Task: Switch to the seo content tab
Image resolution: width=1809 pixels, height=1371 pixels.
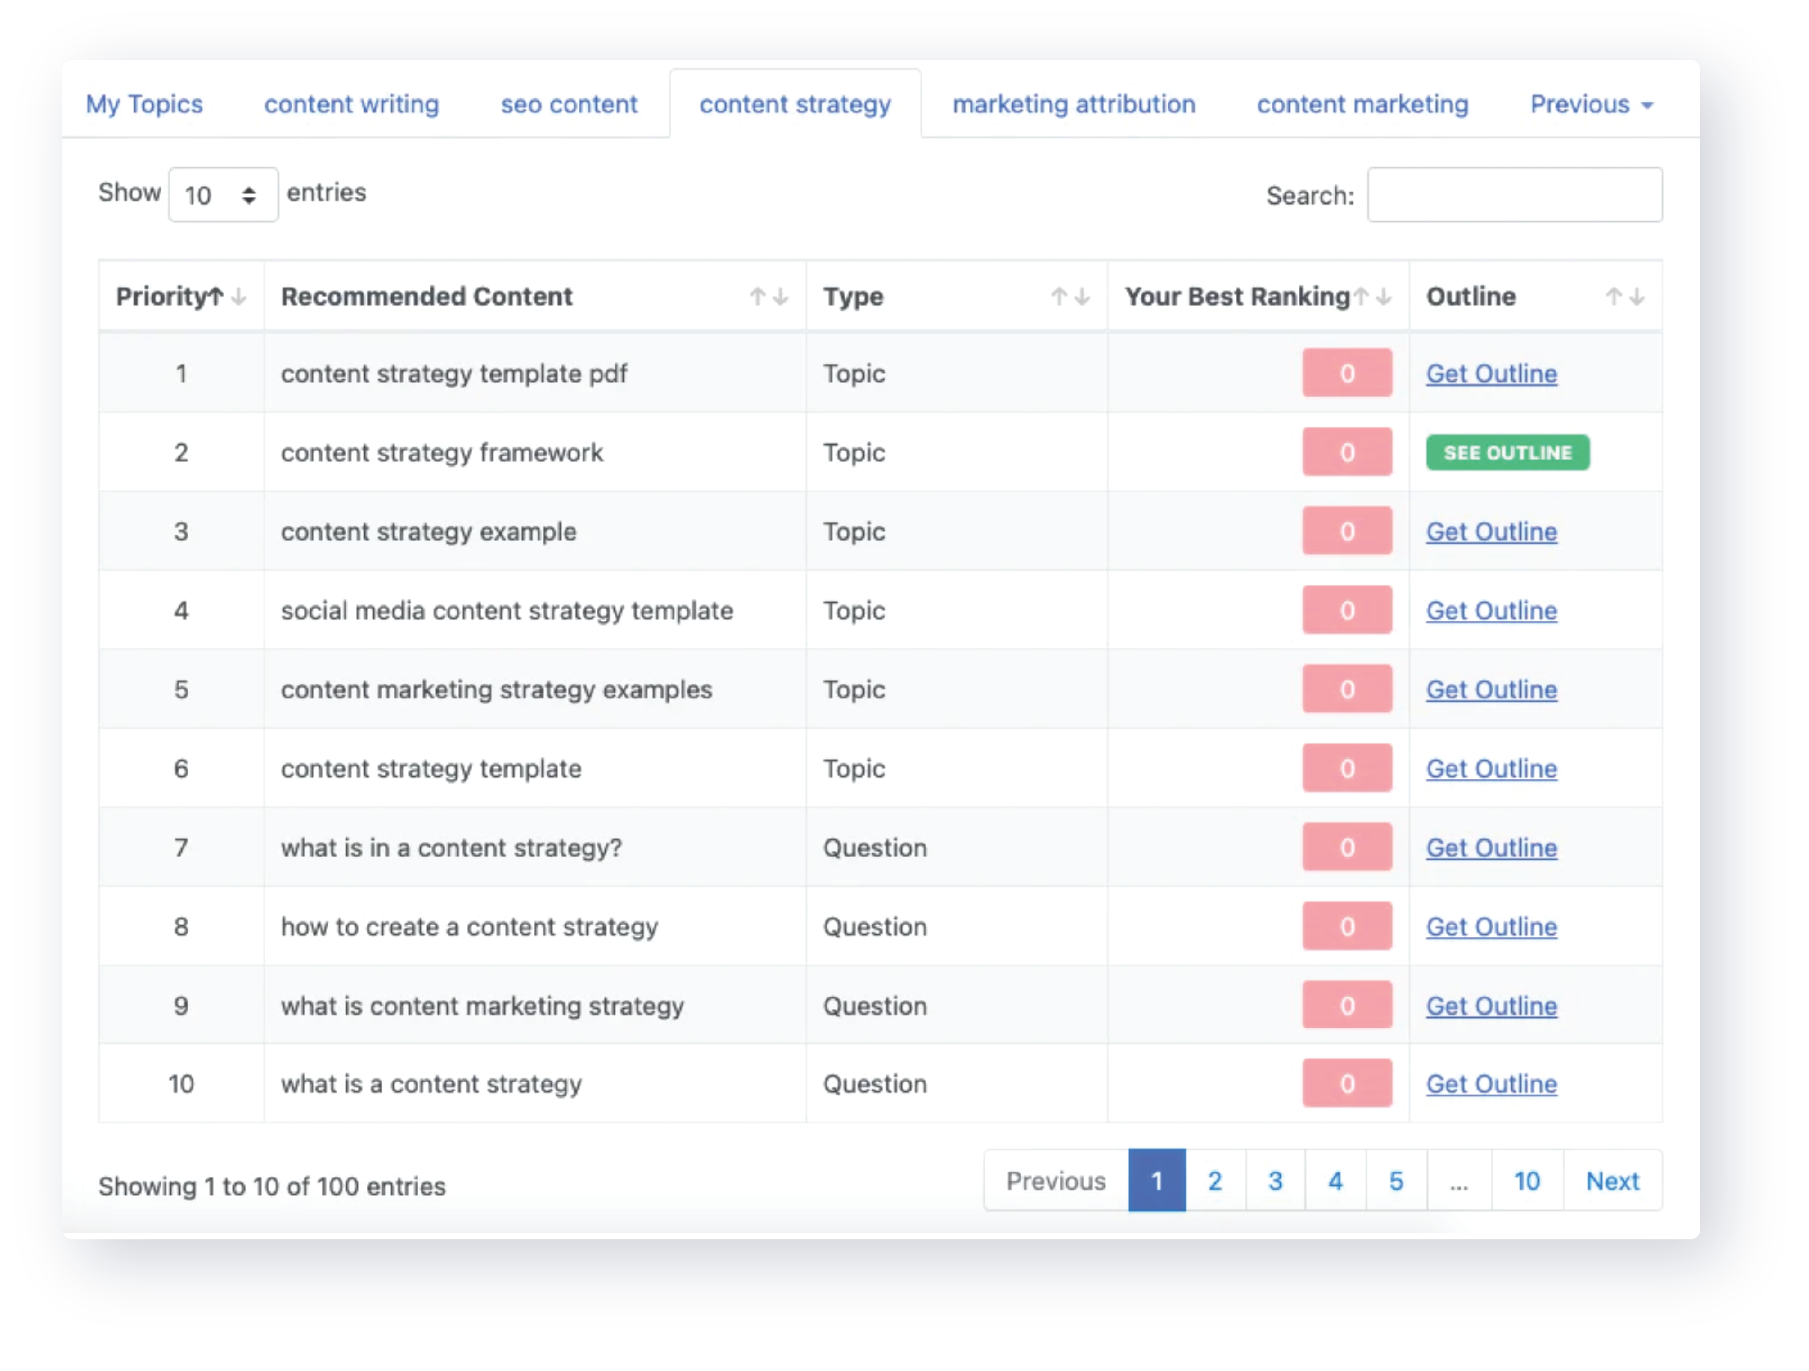Action: (569, 104)
